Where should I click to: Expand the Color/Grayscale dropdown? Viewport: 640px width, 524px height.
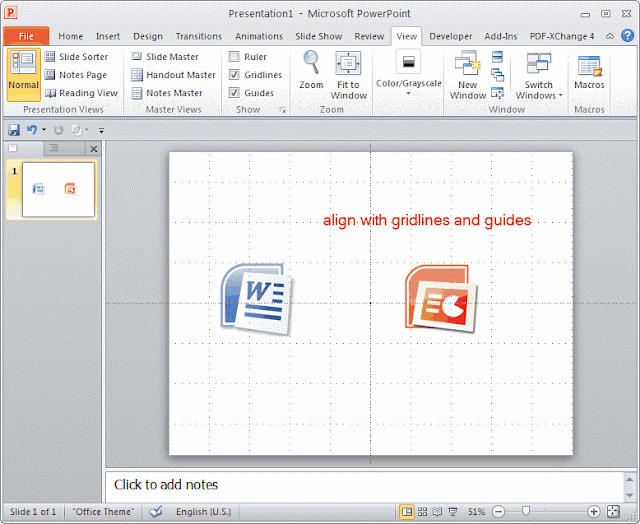(408, 94)
